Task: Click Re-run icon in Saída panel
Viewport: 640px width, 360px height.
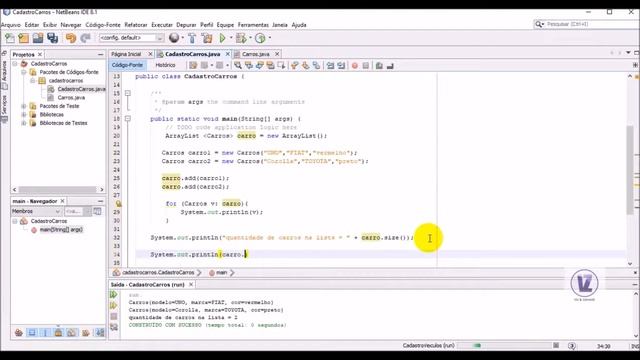Action: 113,295
